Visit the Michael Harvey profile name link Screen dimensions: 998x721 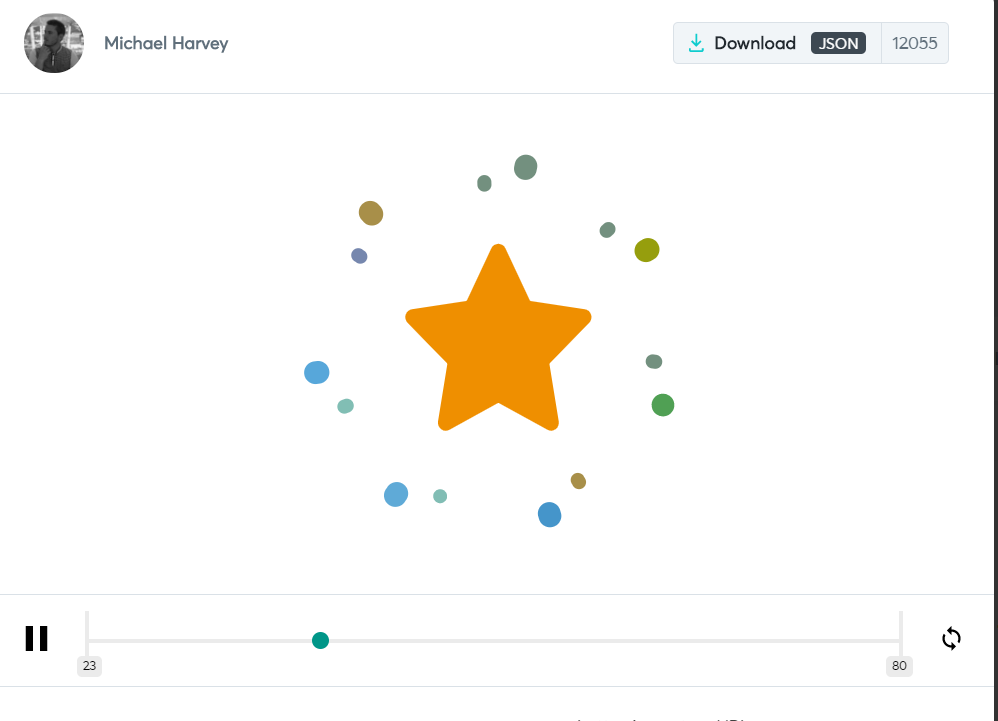point(166,43)
